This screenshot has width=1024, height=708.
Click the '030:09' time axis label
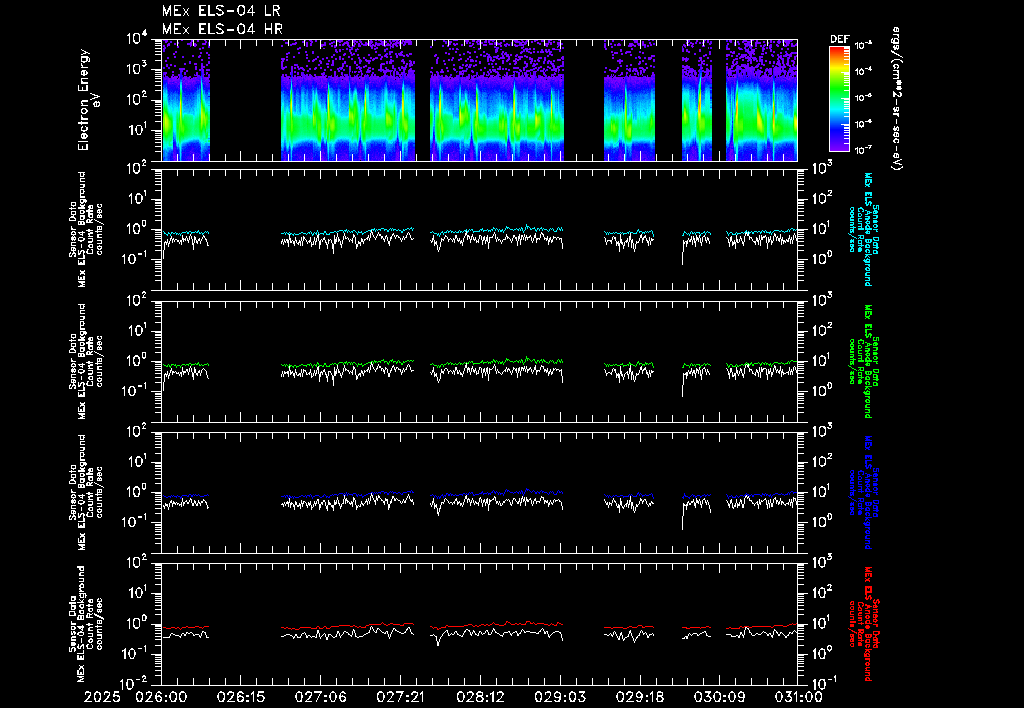pyautogui.click(x=719, y=697)
